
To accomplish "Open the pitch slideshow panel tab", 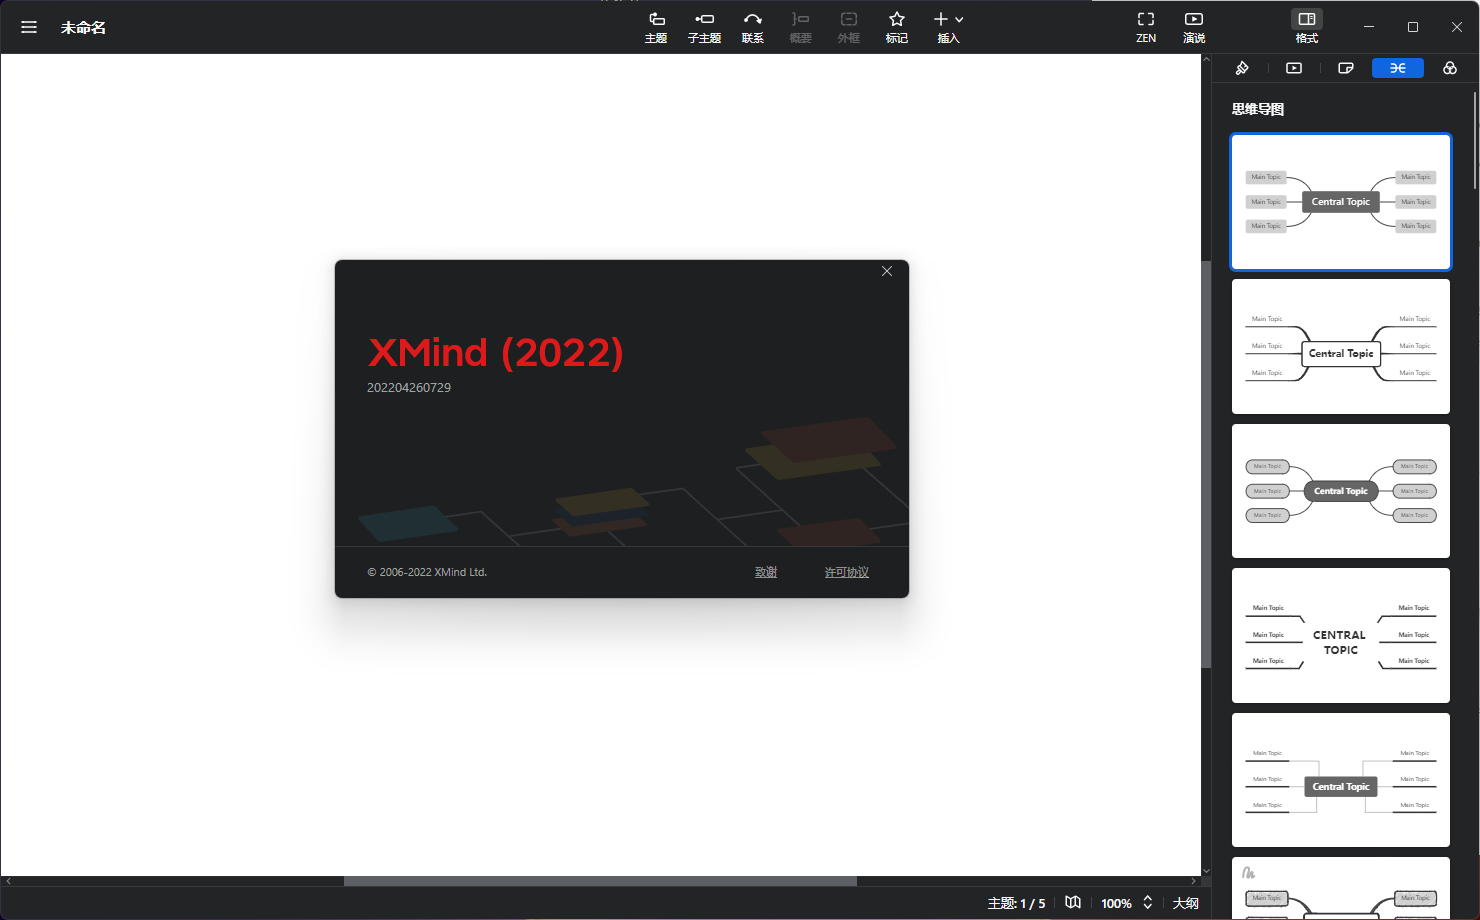I will coord(1294,68).
